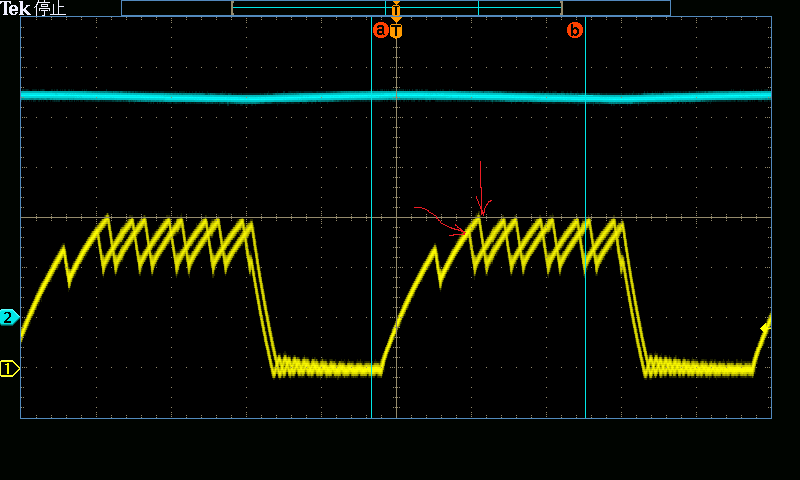
Task: Click the record overview bar at top
Action: (396, 8)
